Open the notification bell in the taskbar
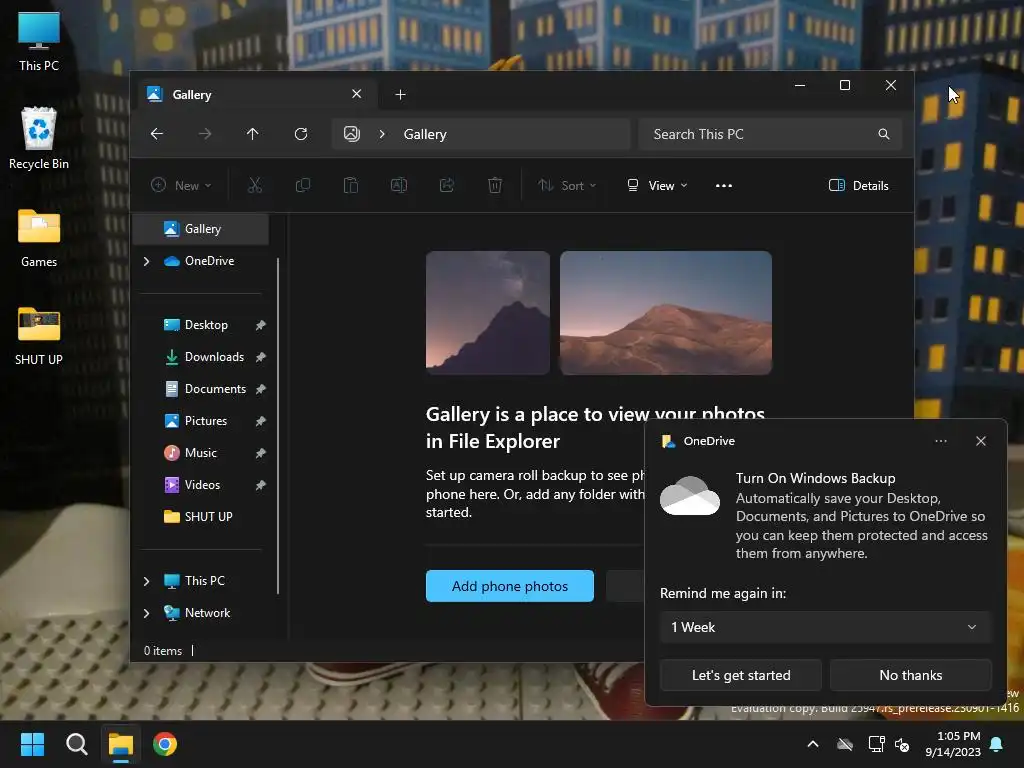 point(997,744)
